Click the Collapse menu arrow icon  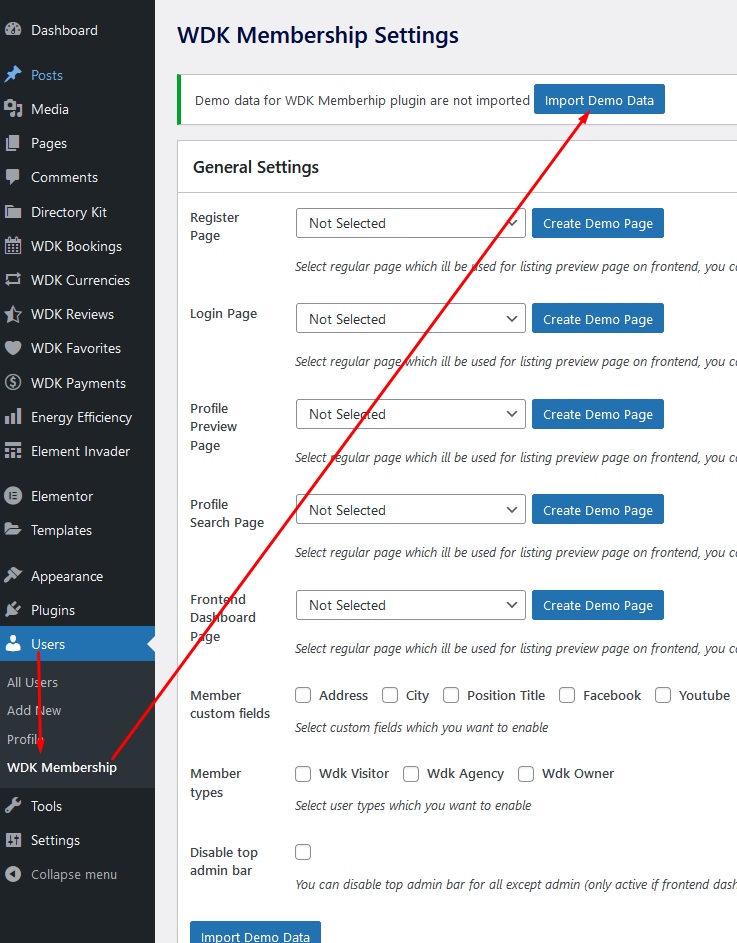13,874
